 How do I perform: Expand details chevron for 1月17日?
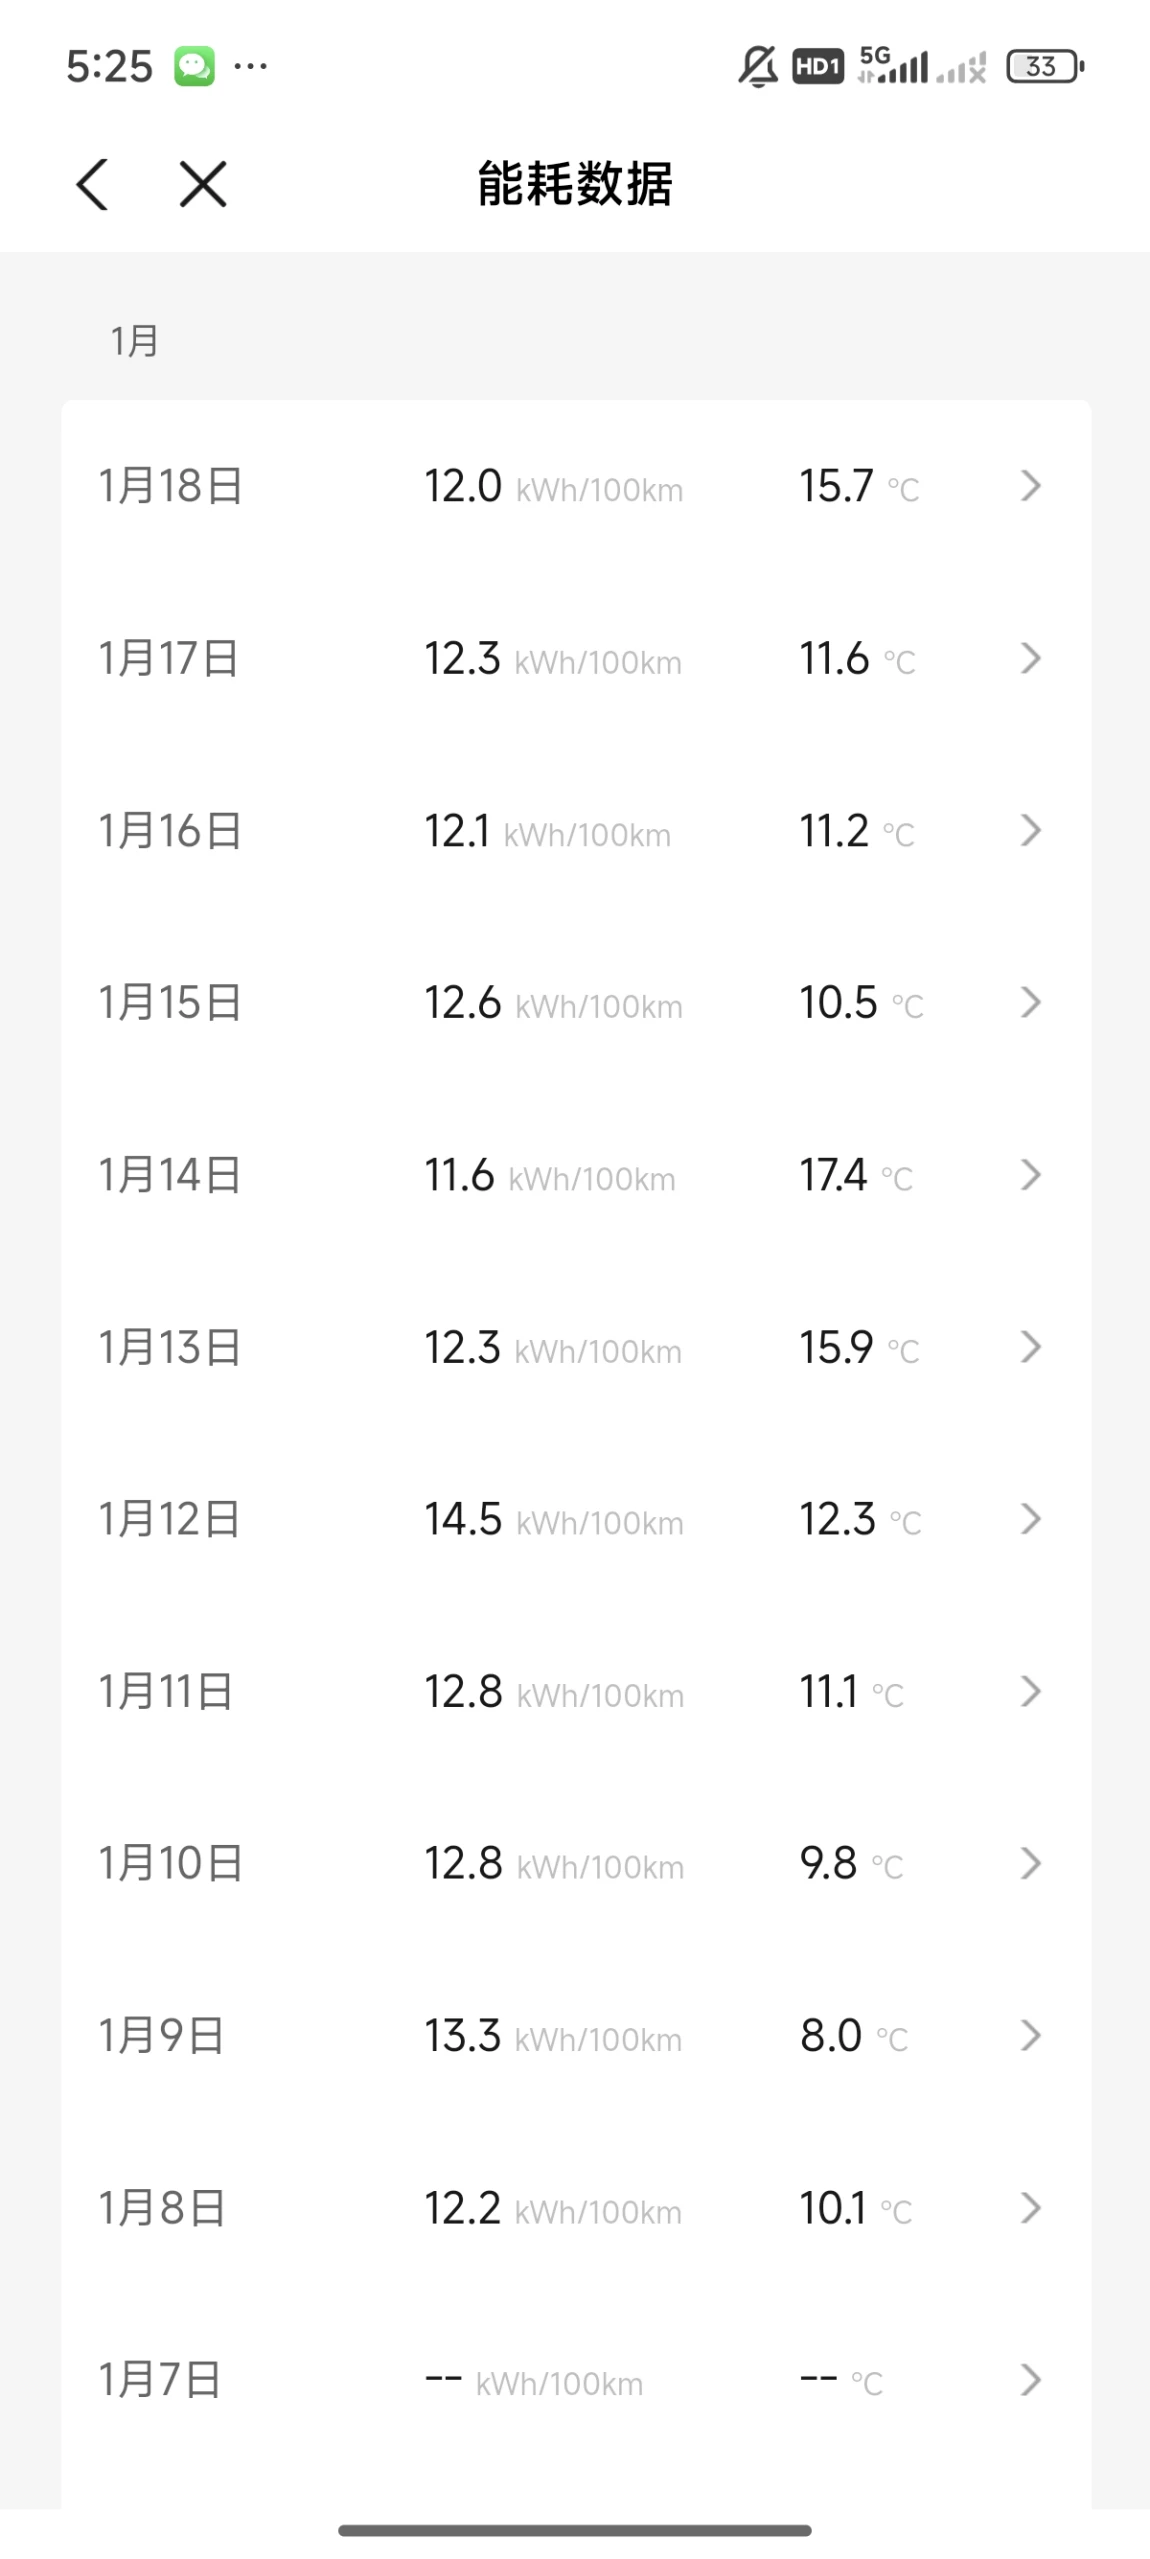(x=1031, y=658)
